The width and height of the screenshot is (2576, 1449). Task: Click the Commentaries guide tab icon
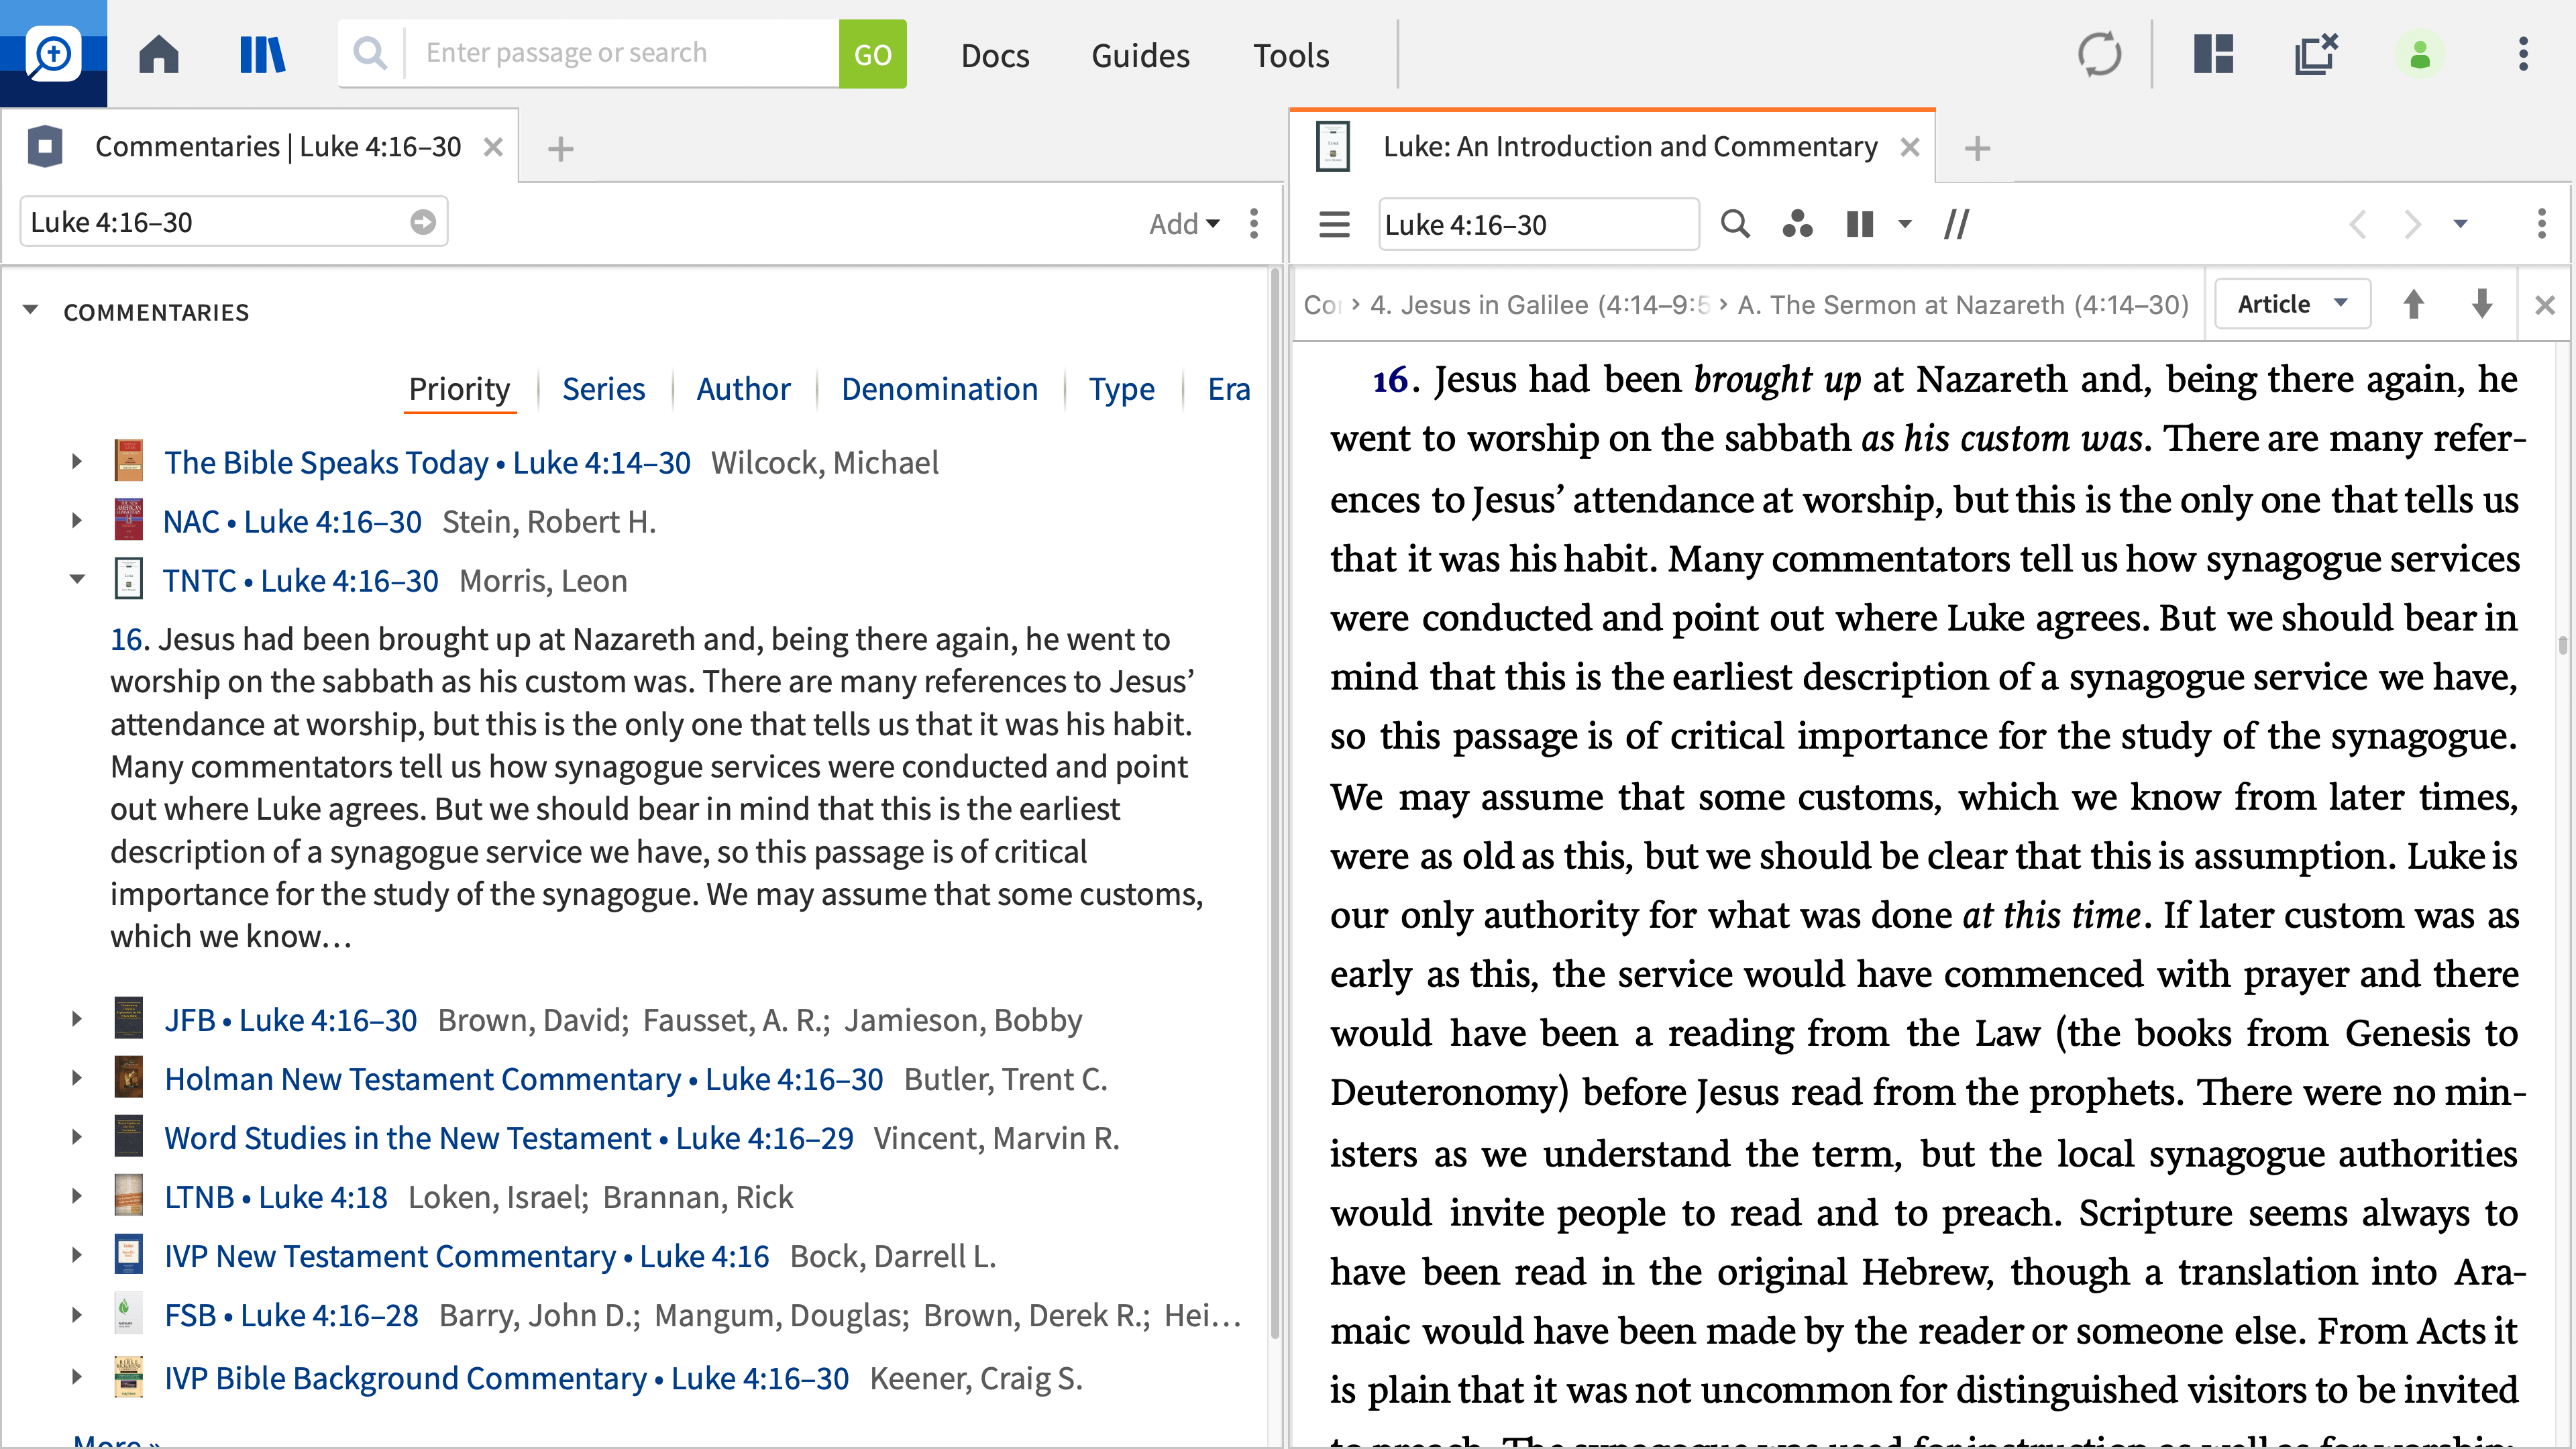[x=45, y=147]
